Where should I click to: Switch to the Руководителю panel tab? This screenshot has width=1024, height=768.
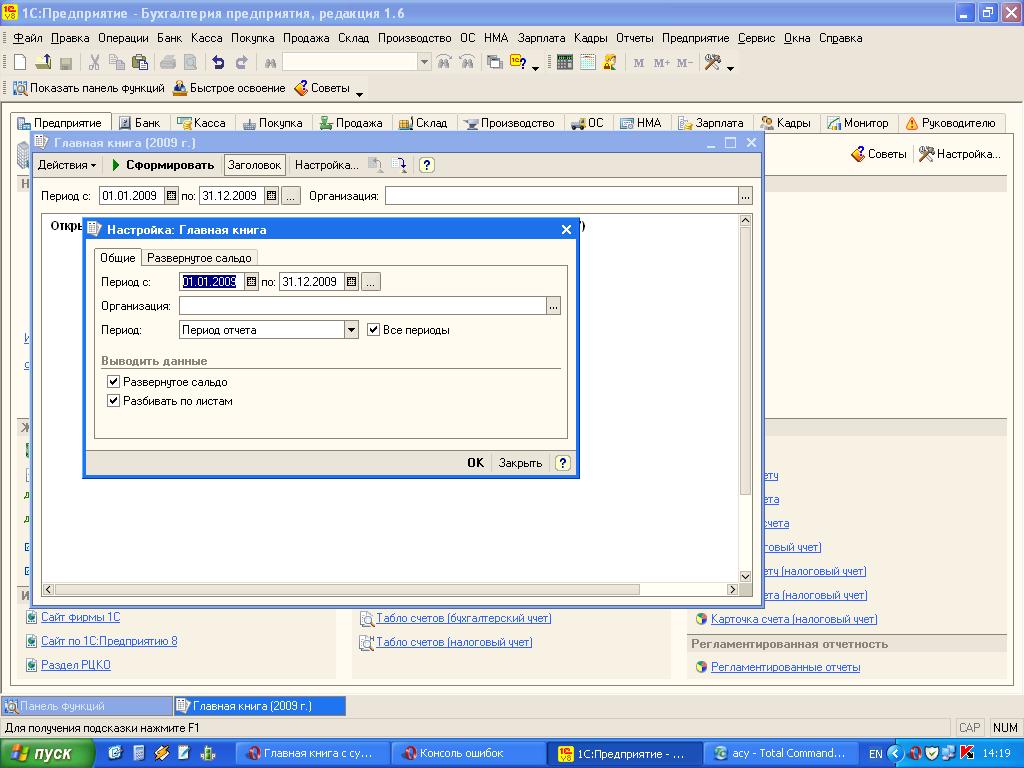[951, 123]
